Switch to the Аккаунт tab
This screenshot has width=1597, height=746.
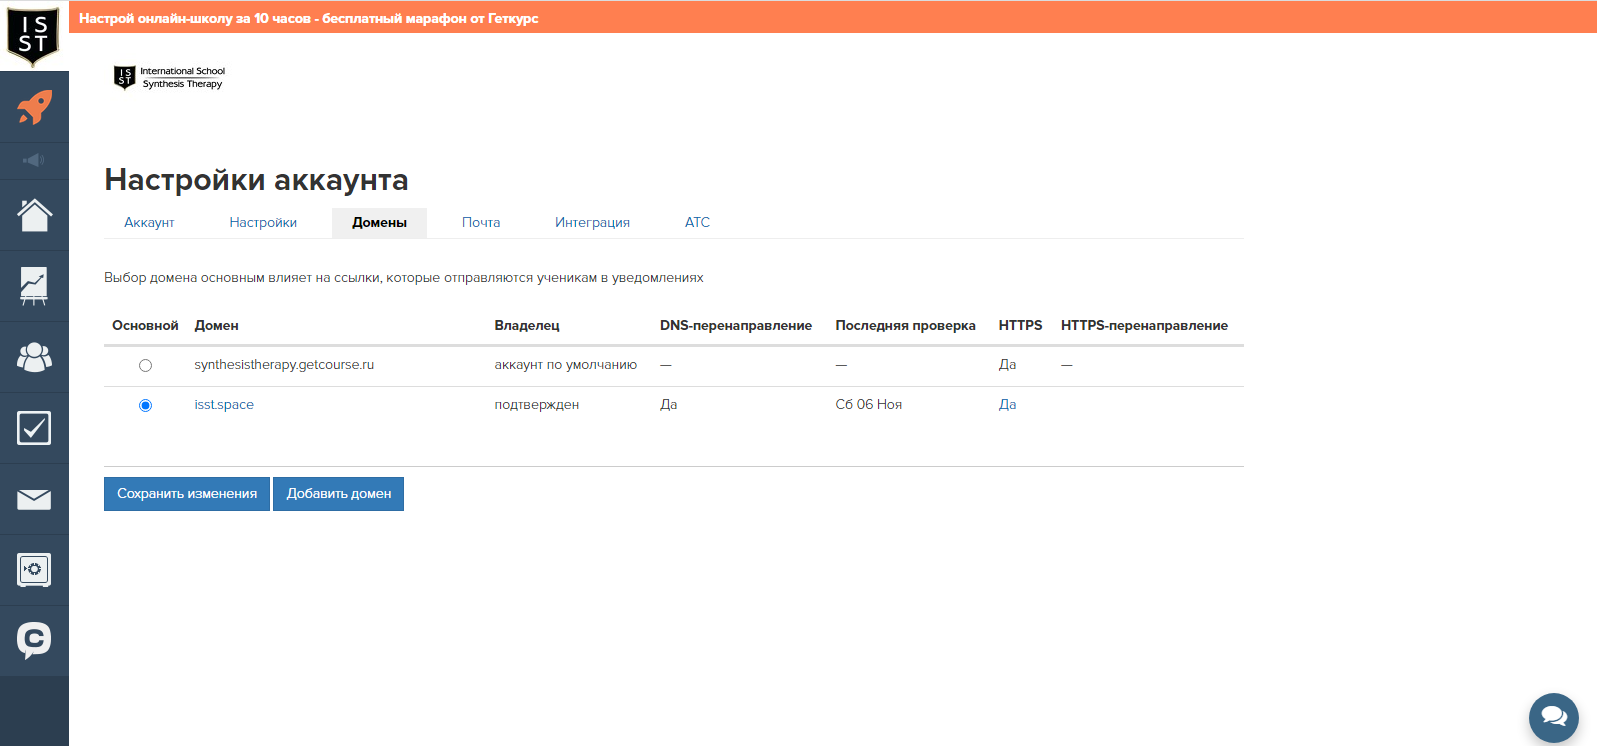tap(149, 223)
